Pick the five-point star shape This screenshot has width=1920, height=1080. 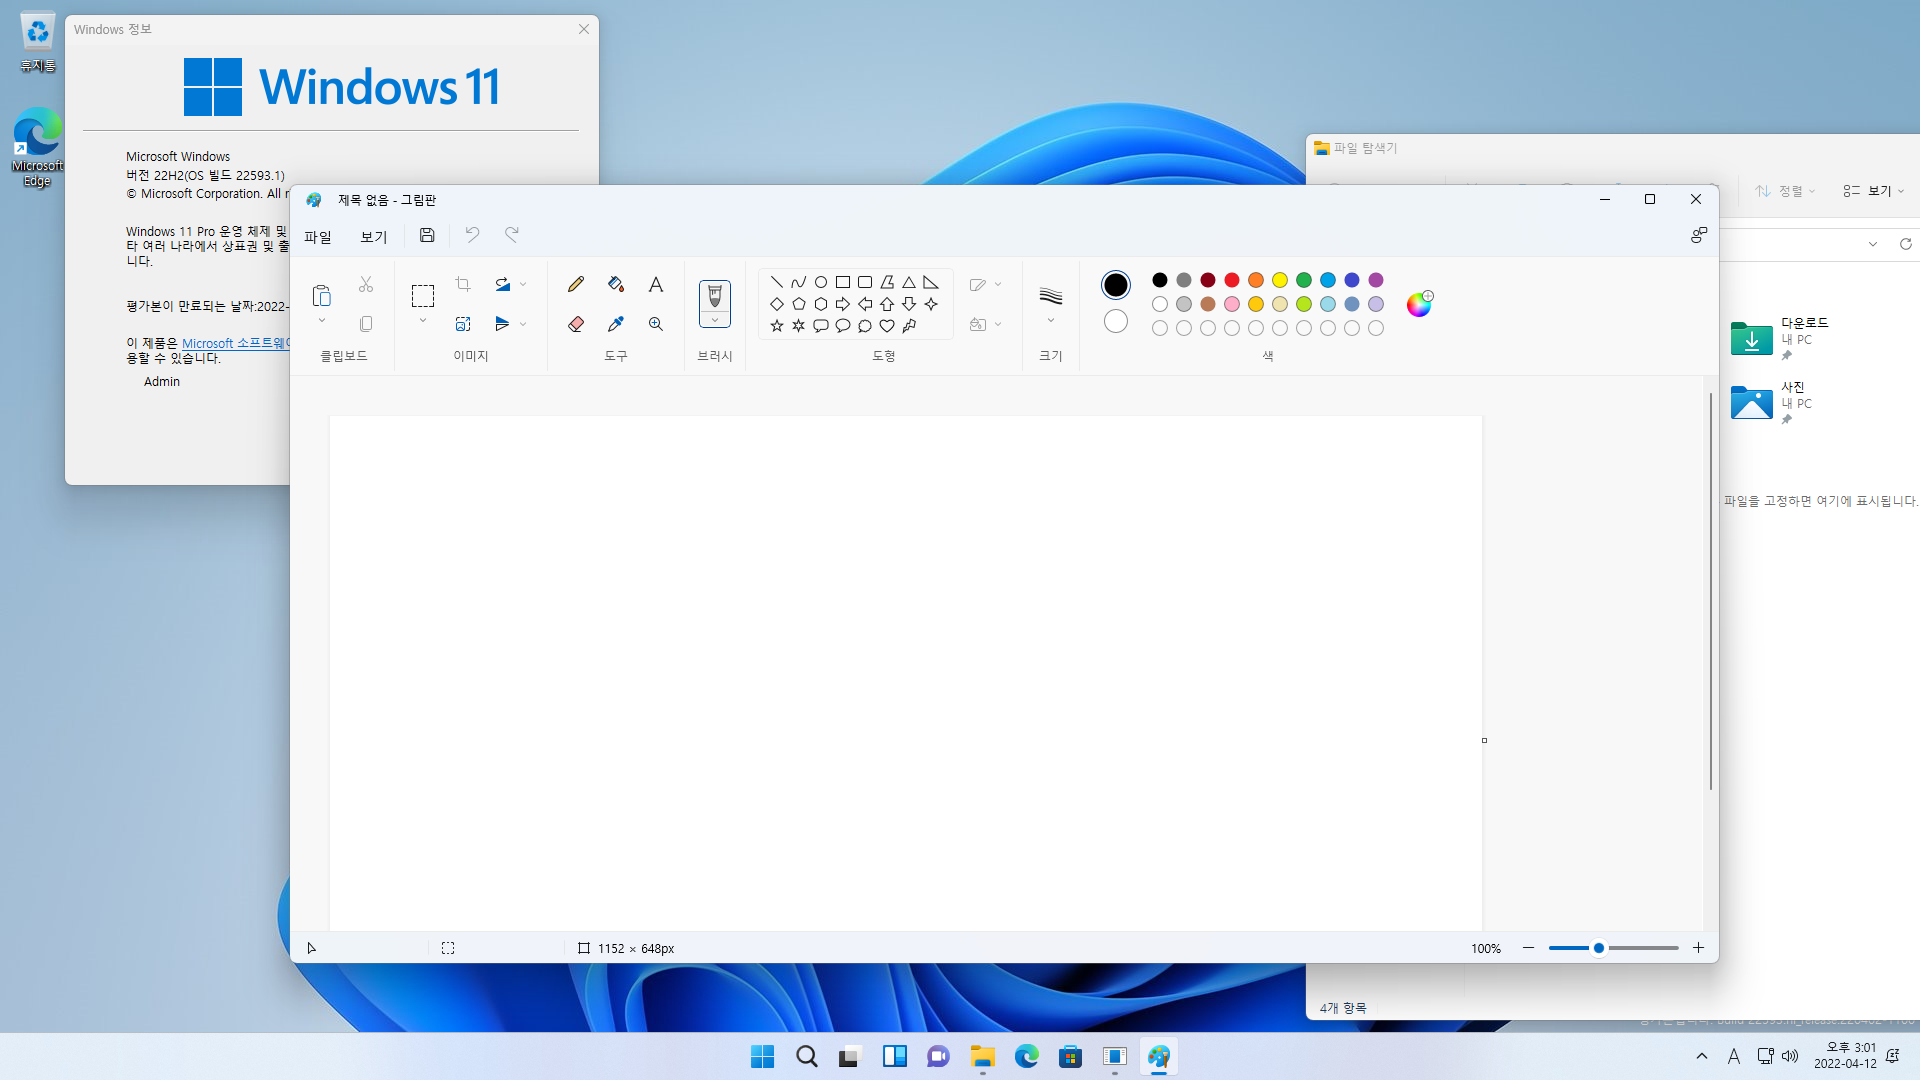777,326
